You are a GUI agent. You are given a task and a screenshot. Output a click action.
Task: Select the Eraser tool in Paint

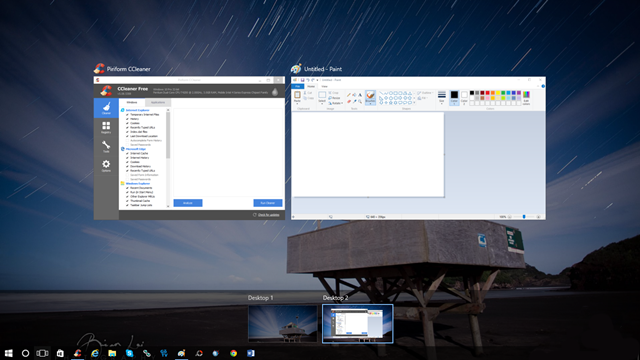(349, 101)
